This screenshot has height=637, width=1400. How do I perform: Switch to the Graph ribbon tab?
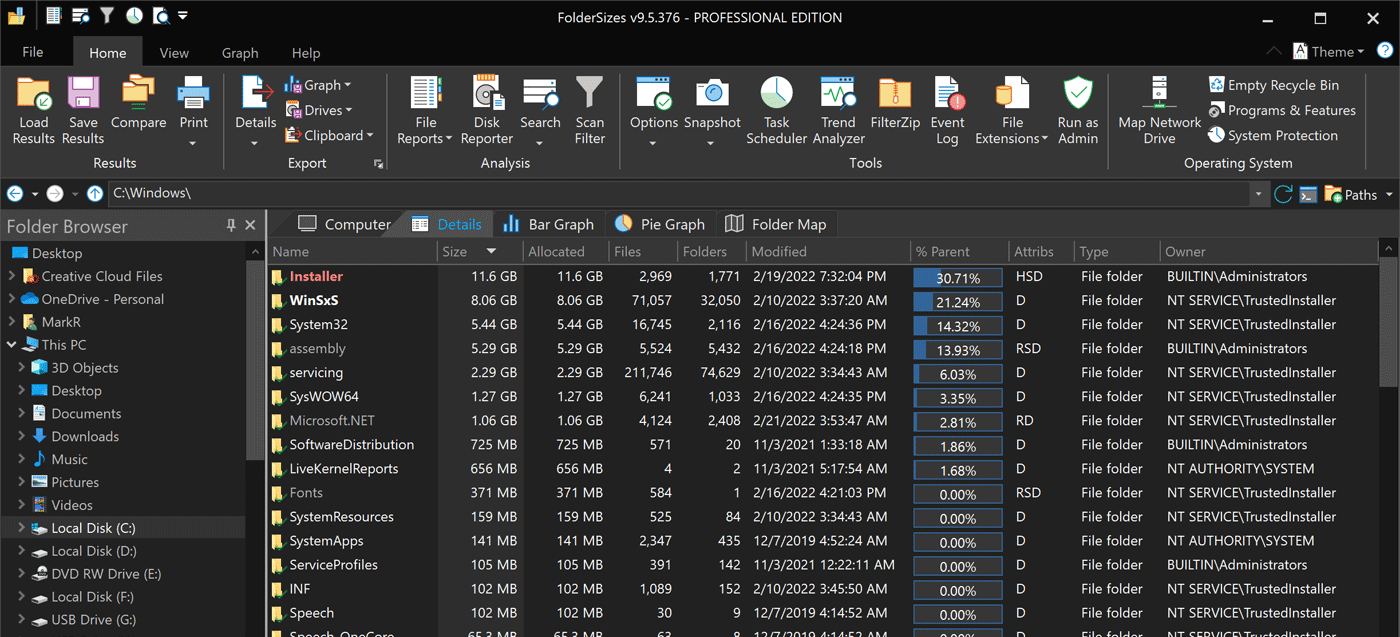240,52
